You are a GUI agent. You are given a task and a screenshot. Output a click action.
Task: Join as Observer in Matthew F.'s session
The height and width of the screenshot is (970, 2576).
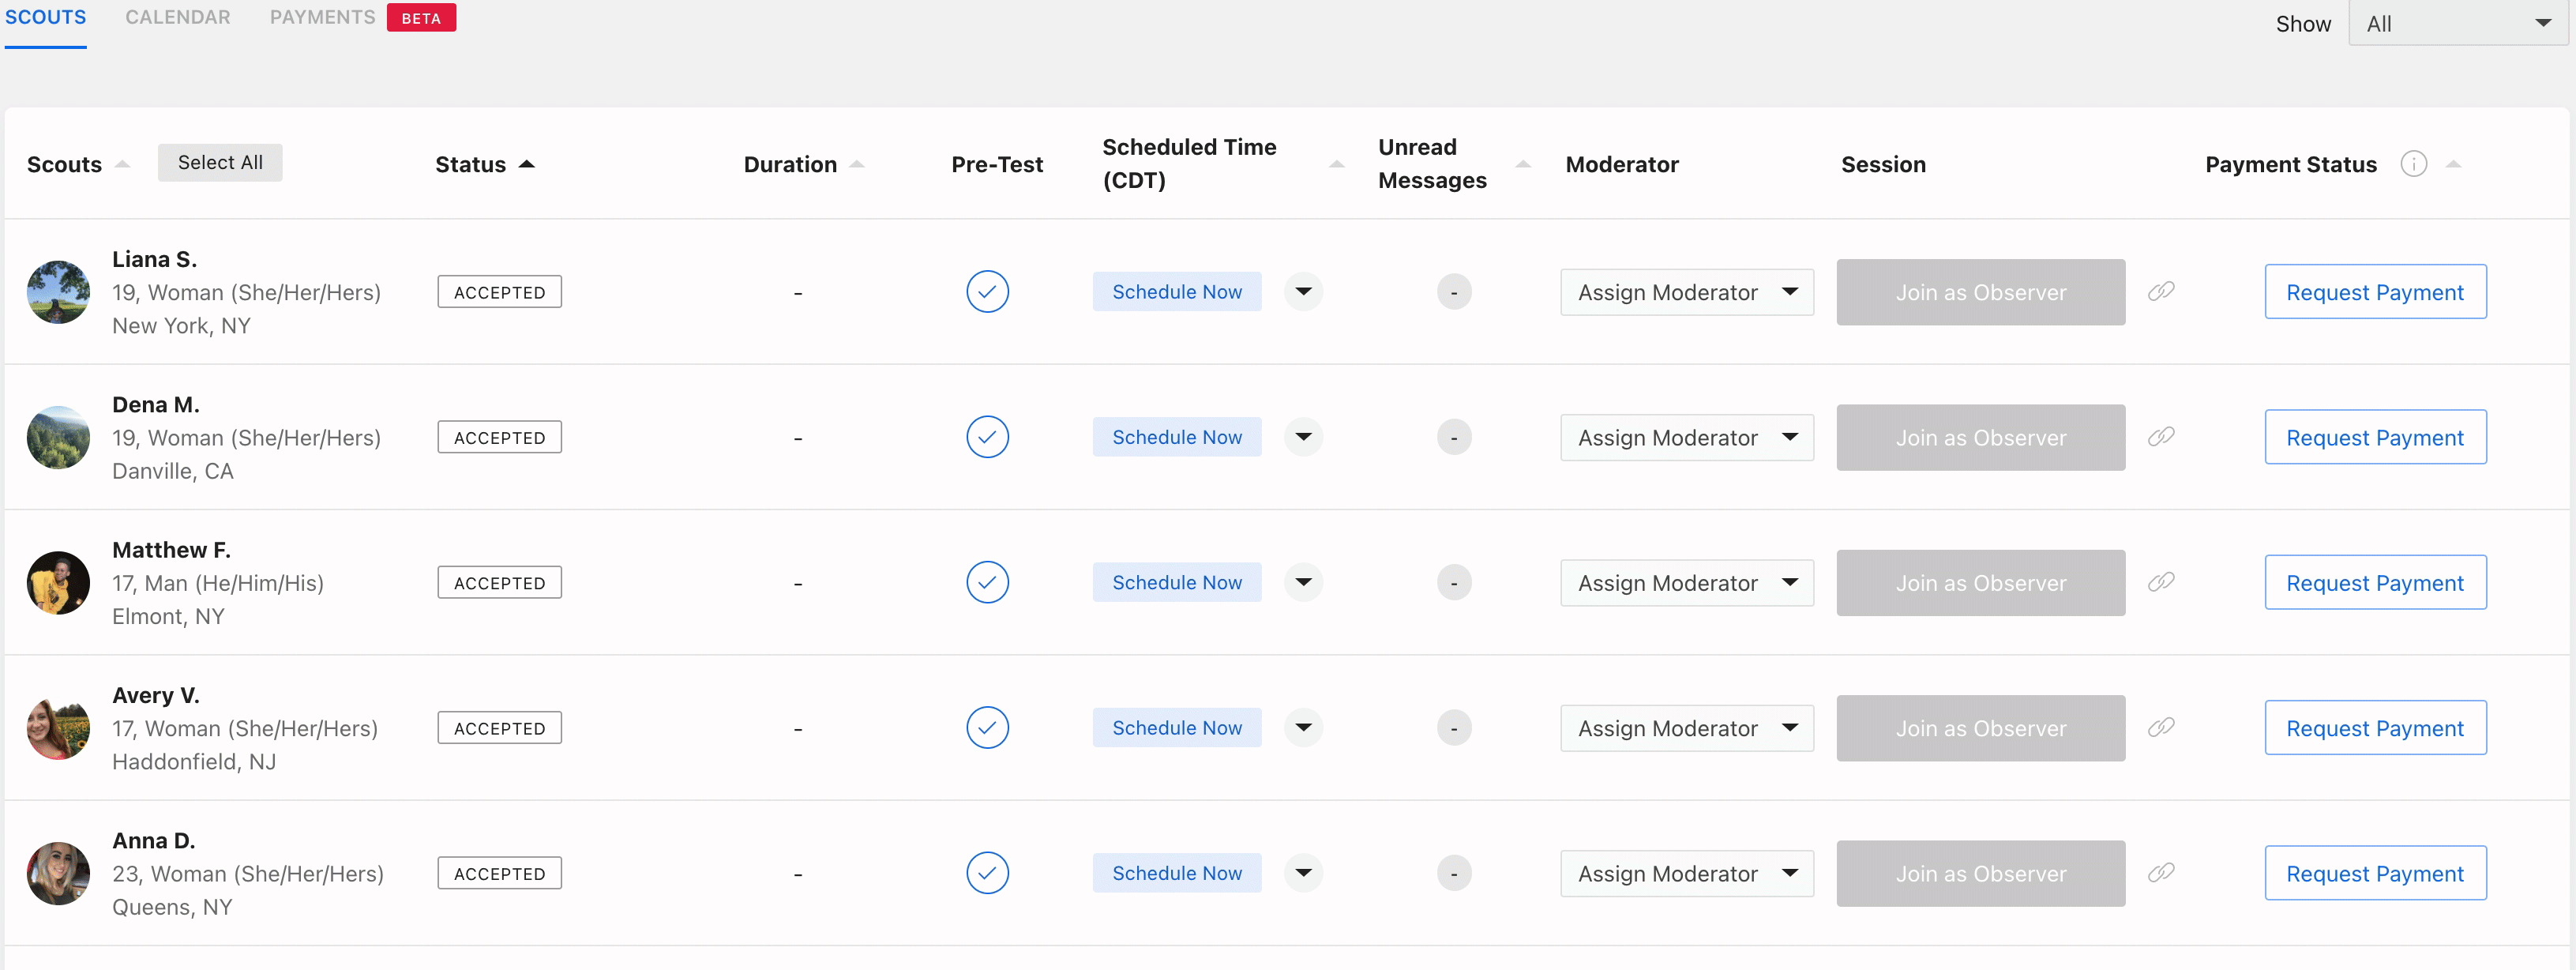click(1980, 582)
